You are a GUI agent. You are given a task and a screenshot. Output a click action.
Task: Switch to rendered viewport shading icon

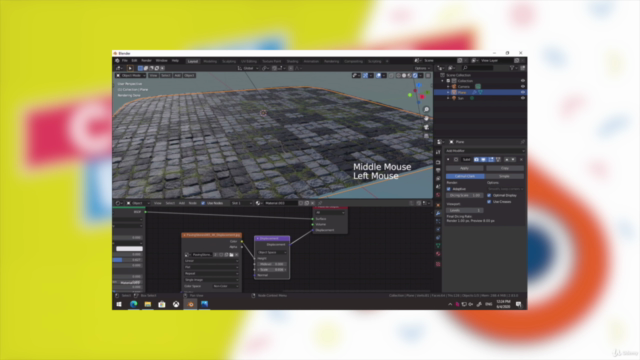(x=415, y=76)
